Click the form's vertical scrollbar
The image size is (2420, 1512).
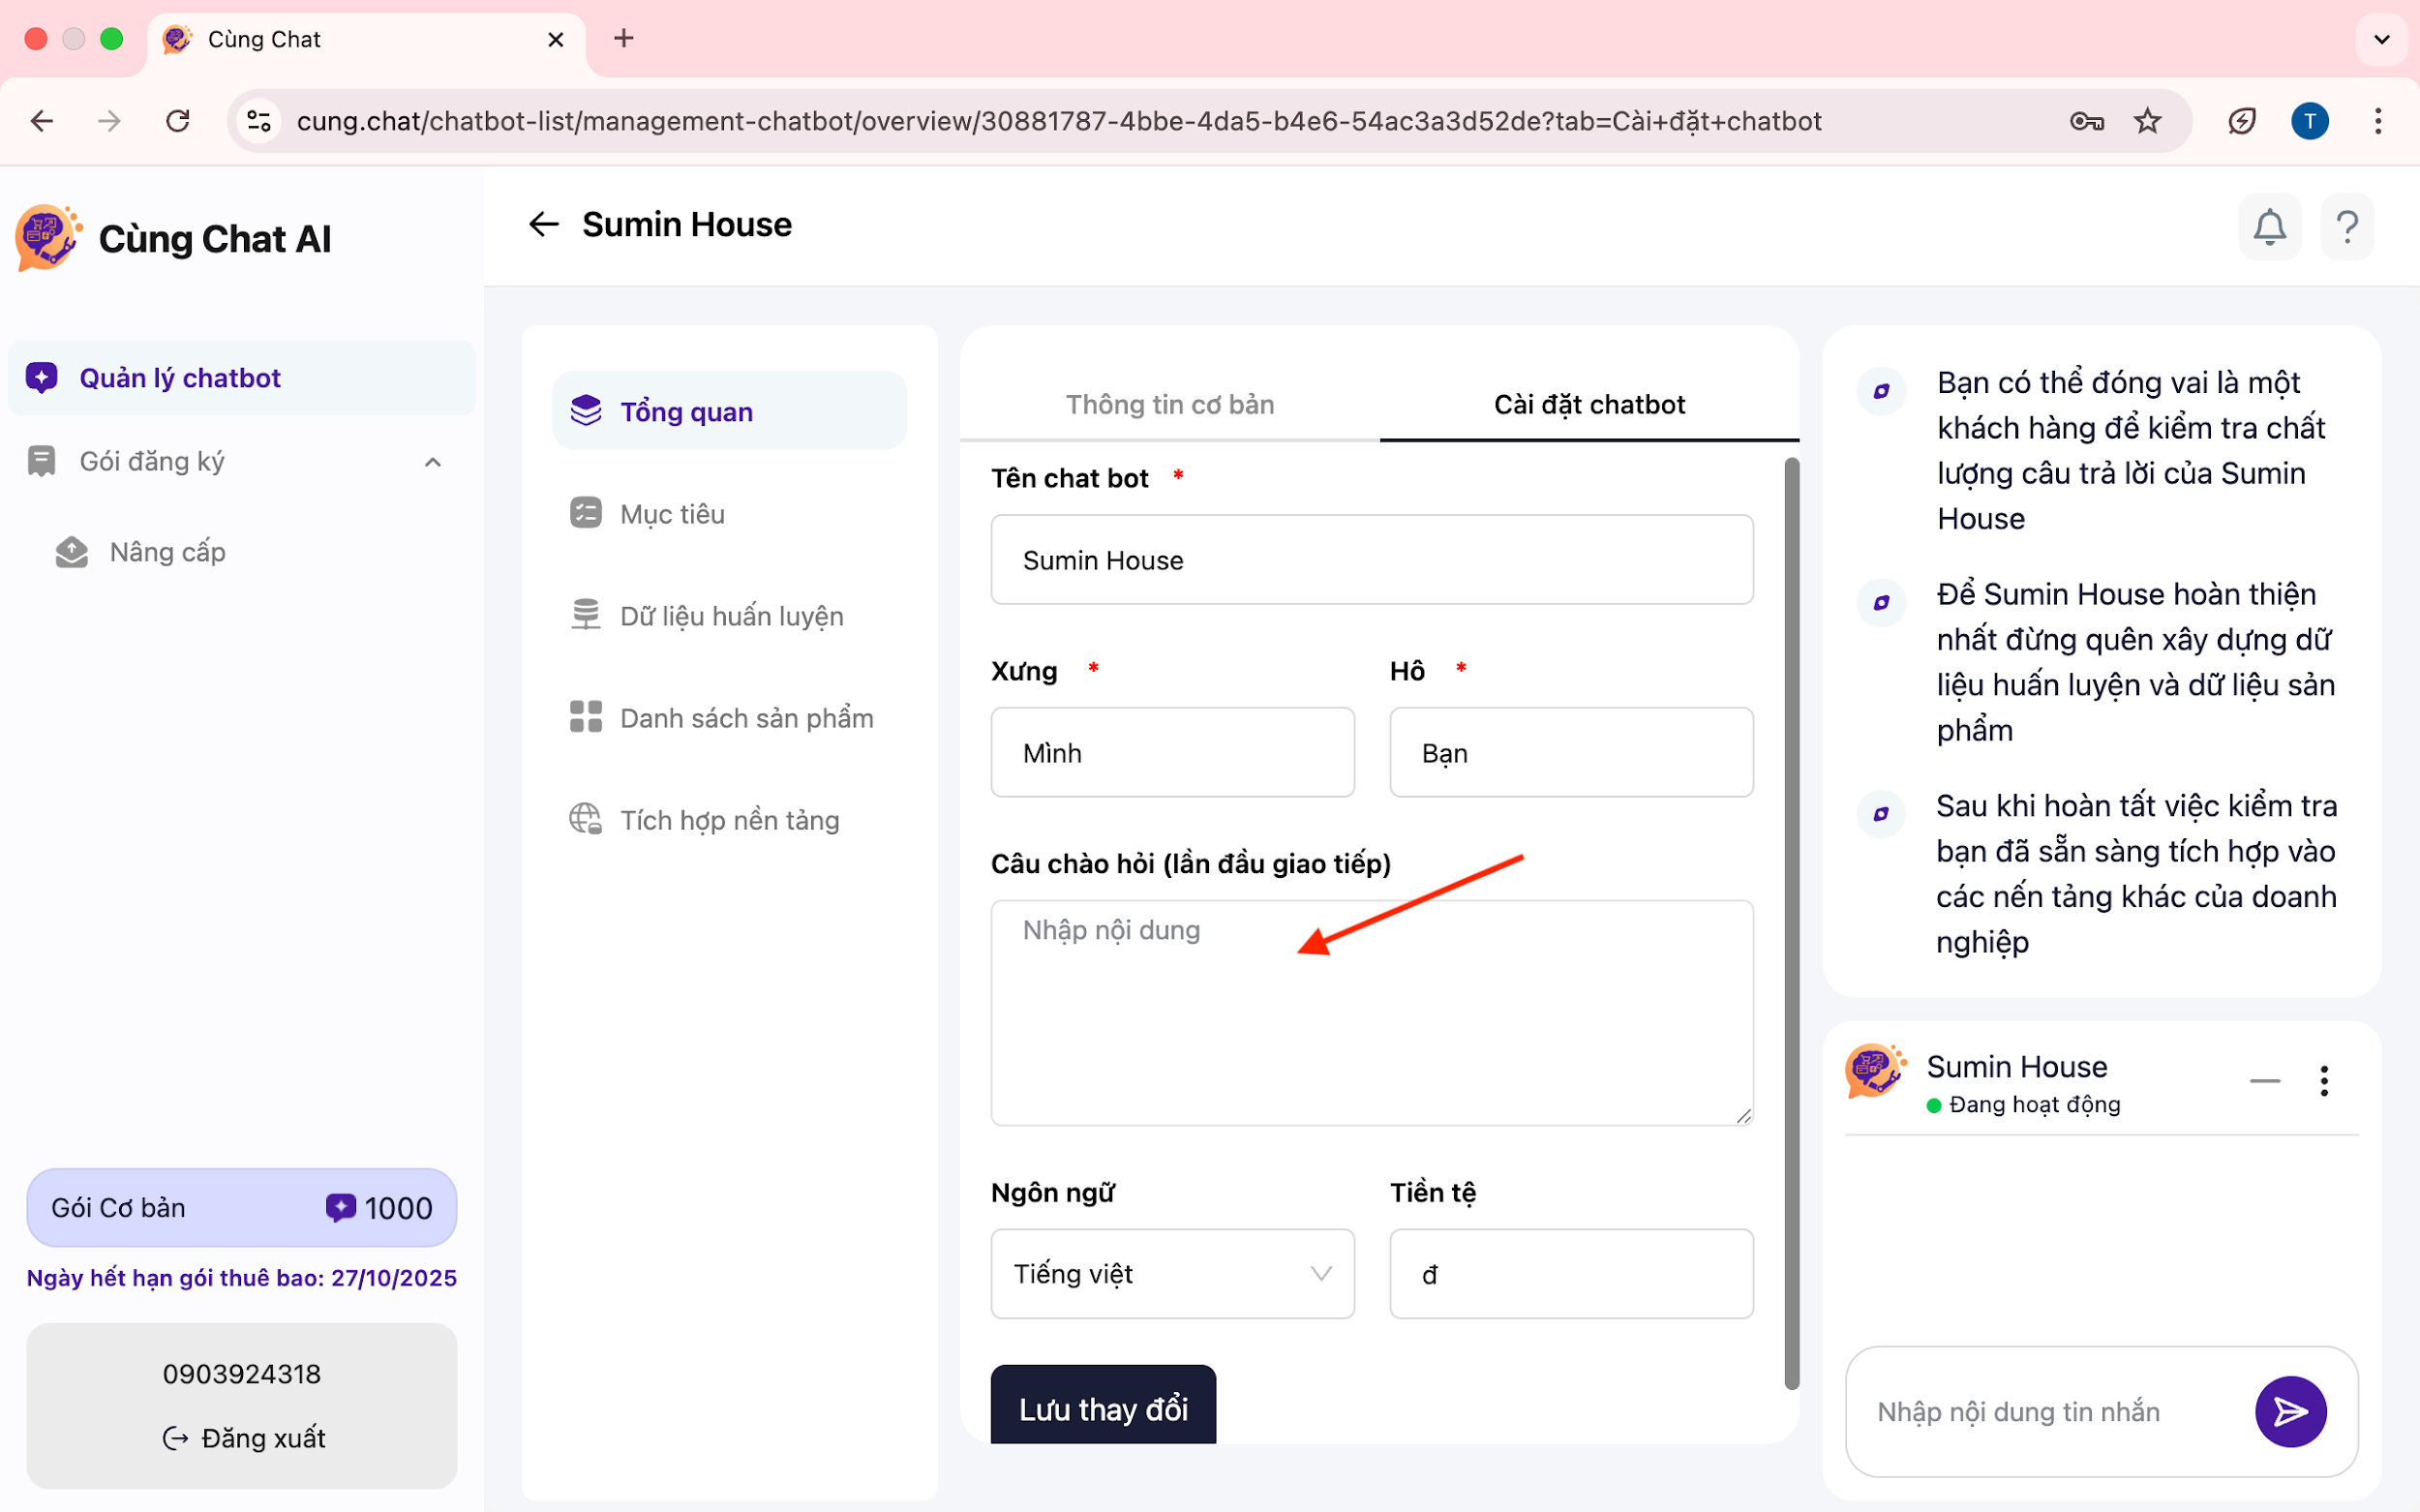[x=1791, y=920]
